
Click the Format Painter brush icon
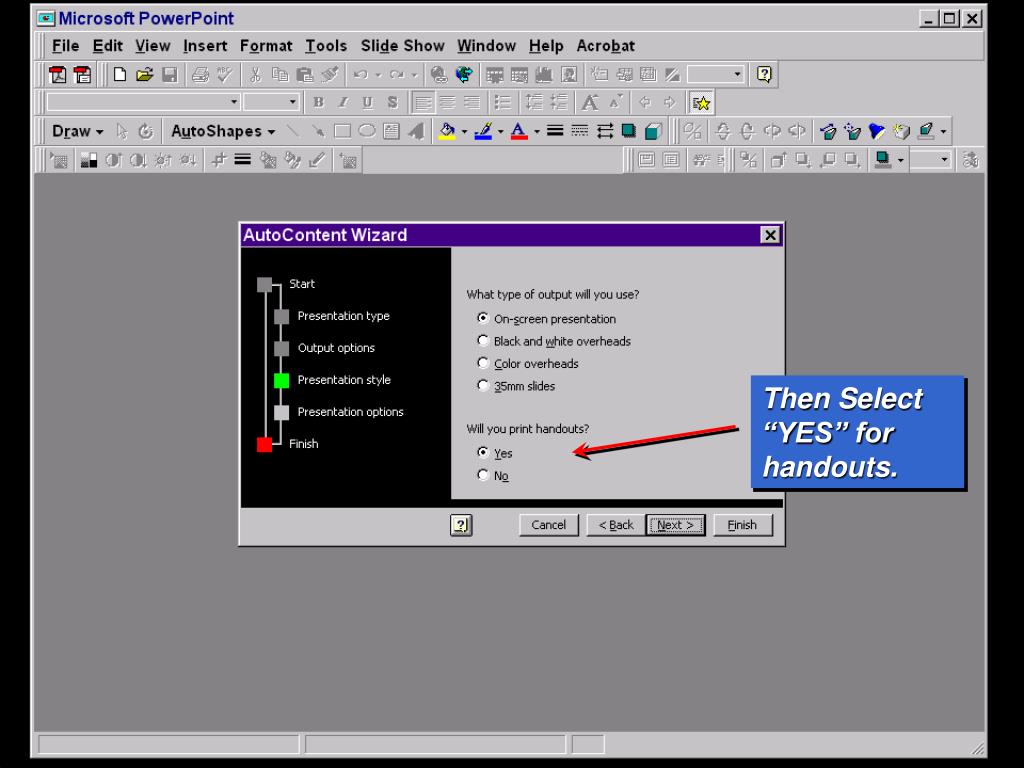[x=330, y=74]
